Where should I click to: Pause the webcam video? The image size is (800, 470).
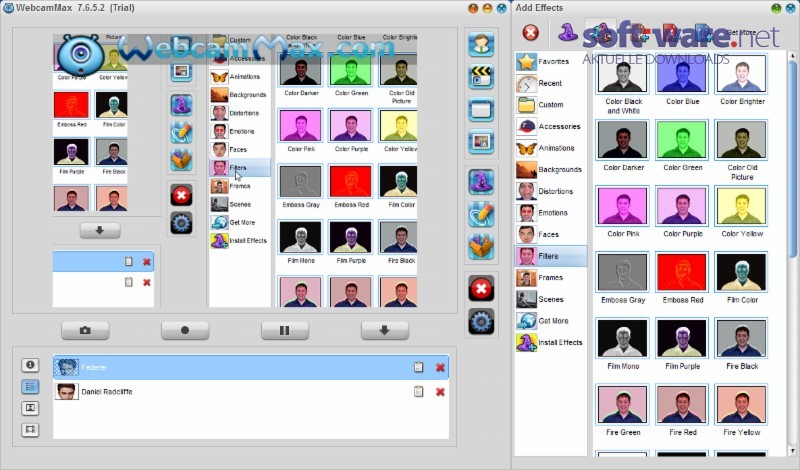pyautogui.click(x=285, y=330)
